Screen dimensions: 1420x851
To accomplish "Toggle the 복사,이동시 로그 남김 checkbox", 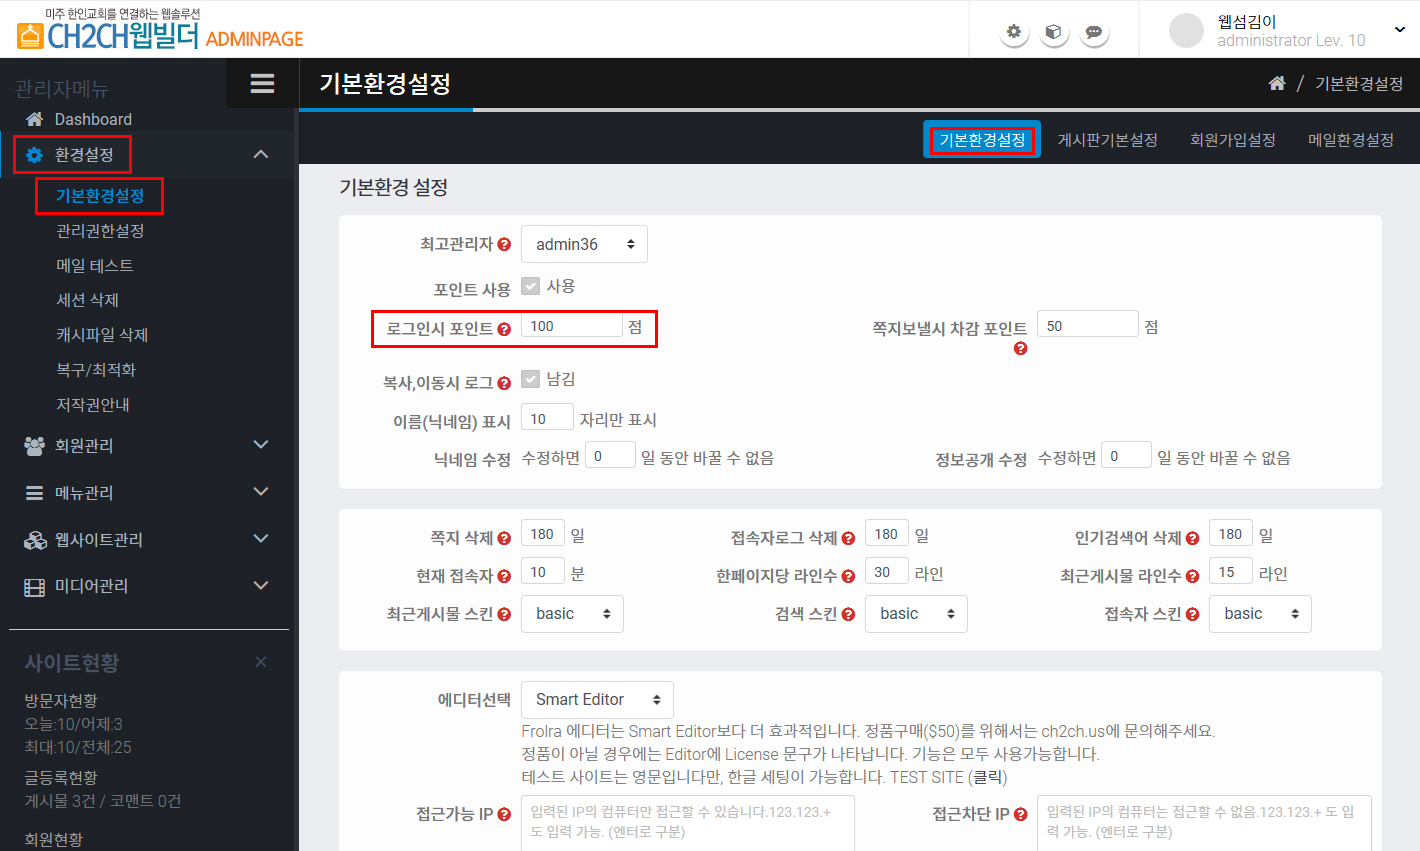I will (x=531, y=380).
